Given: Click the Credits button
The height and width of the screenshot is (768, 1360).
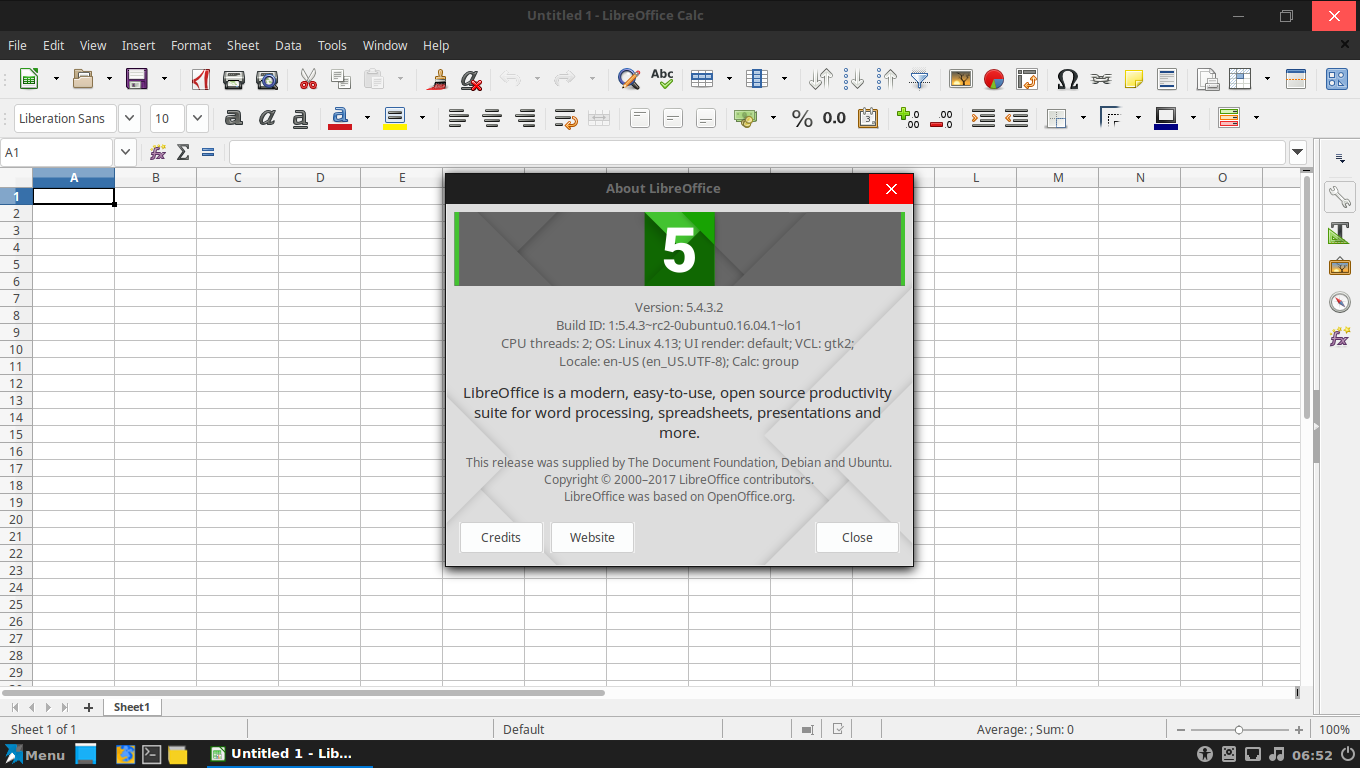Looking at the screenshot, I should 501,537.
